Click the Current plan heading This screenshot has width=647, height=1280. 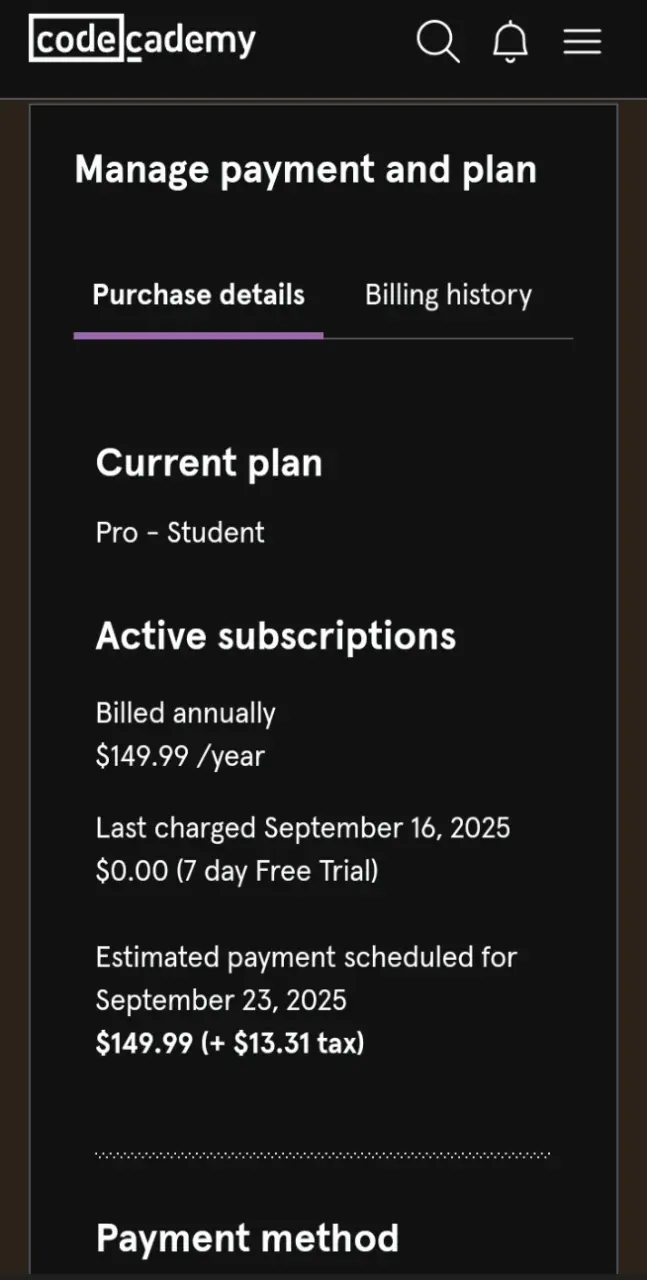point(209,463)
